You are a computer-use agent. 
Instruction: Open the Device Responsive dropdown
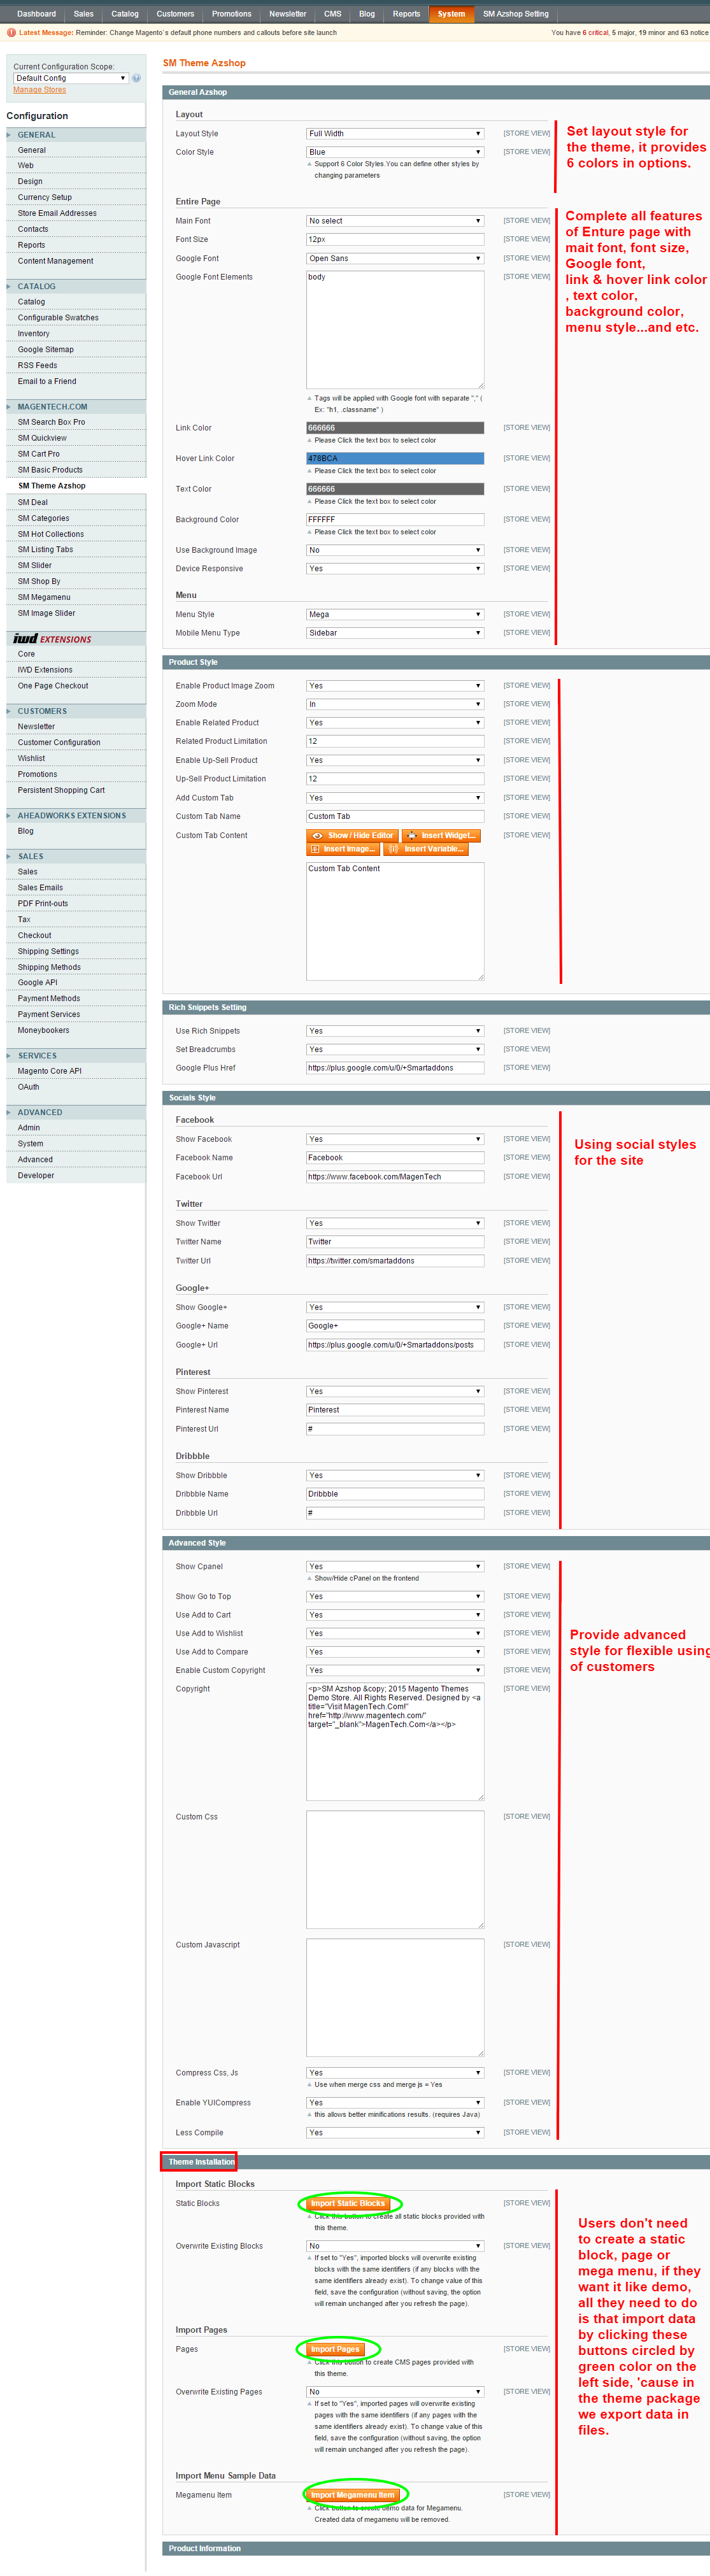point(395,568)
